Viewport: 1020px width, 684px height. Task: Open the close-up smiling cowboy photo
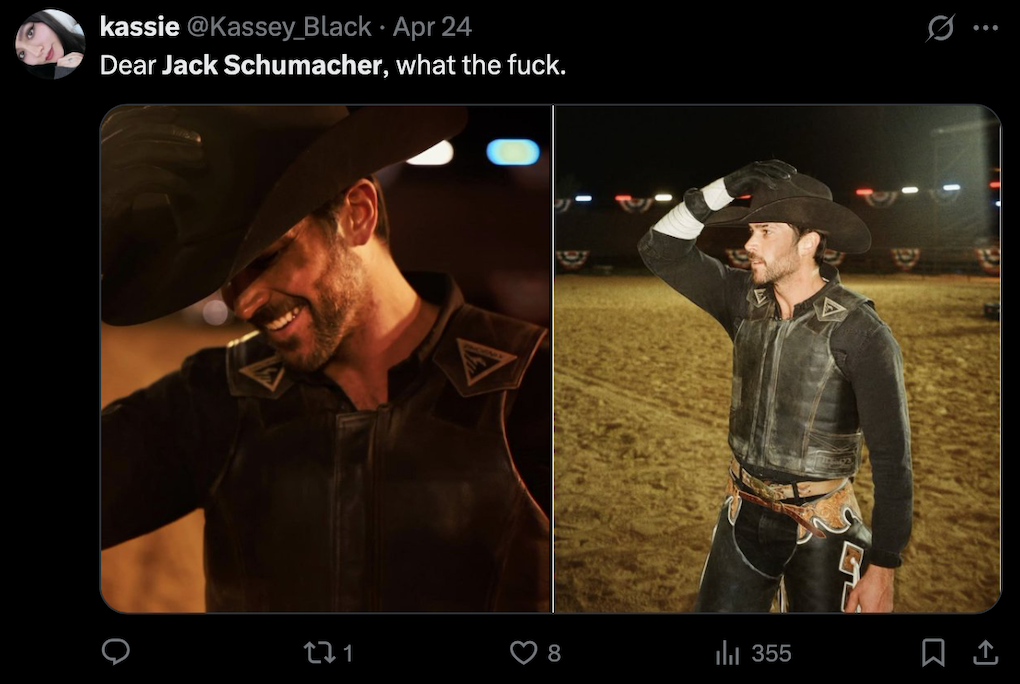pos(326,358)
